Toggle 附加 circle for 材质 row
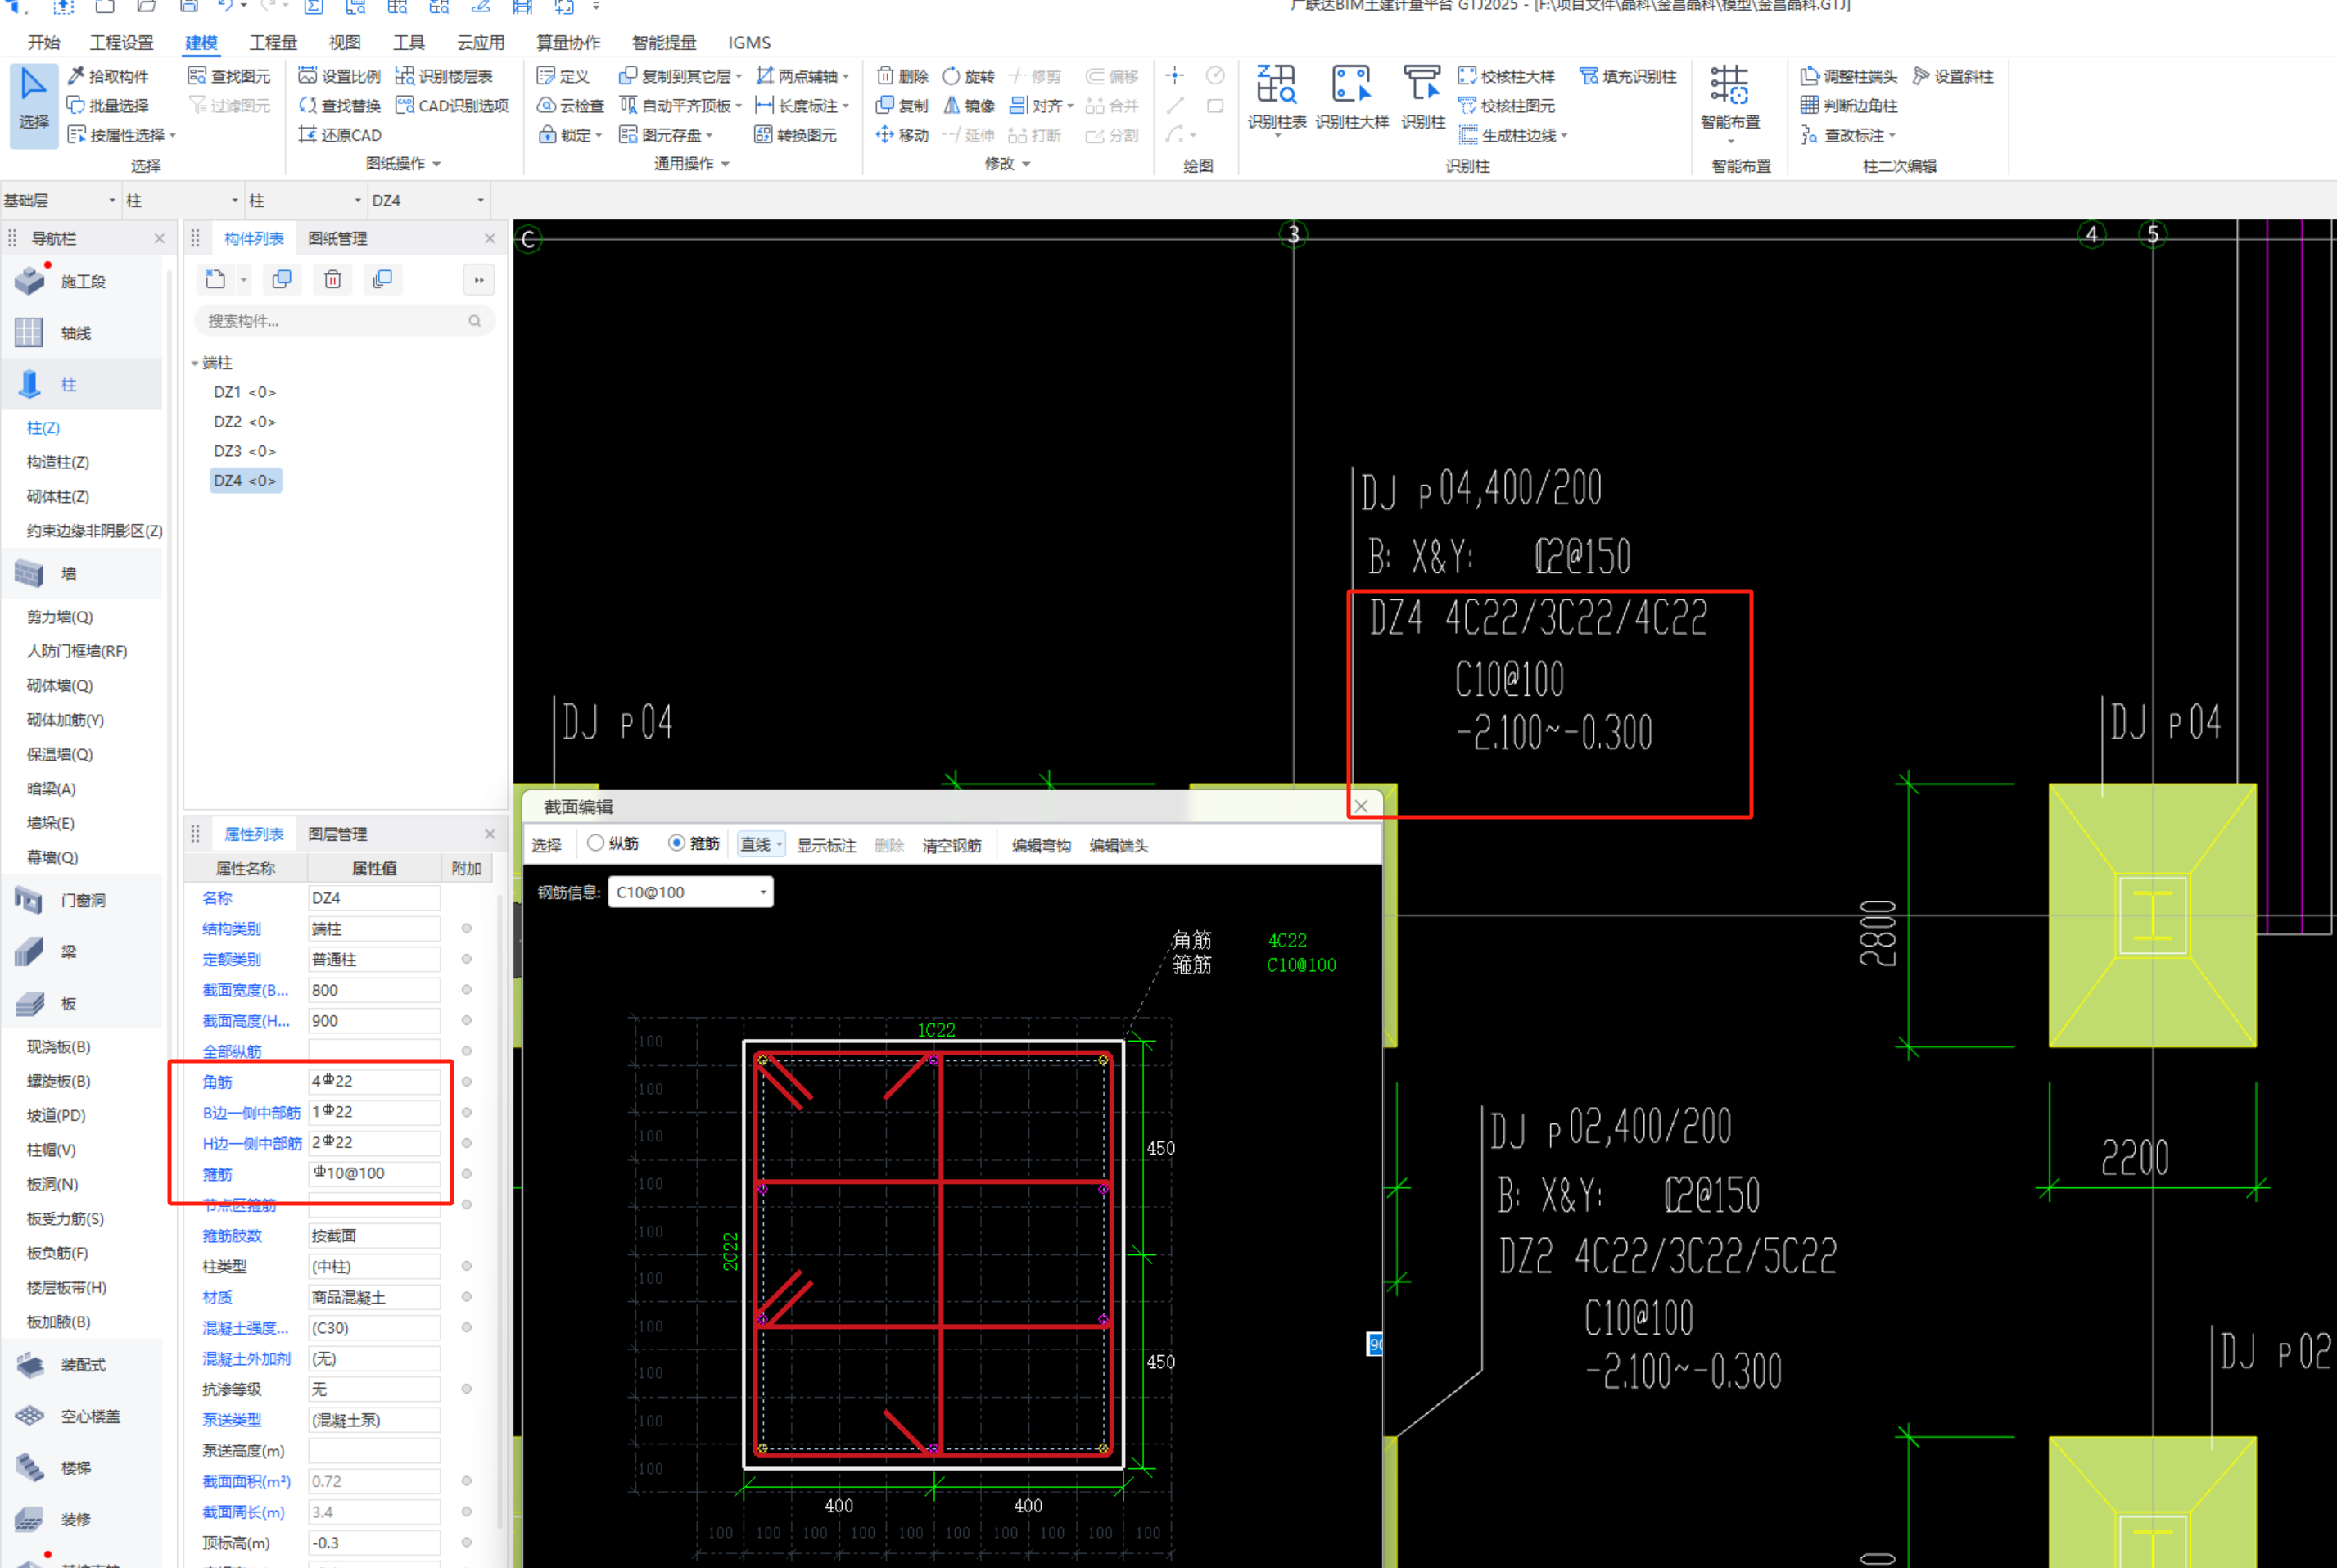Viewport: 2337px width, 1568px height. (466, 1297)
